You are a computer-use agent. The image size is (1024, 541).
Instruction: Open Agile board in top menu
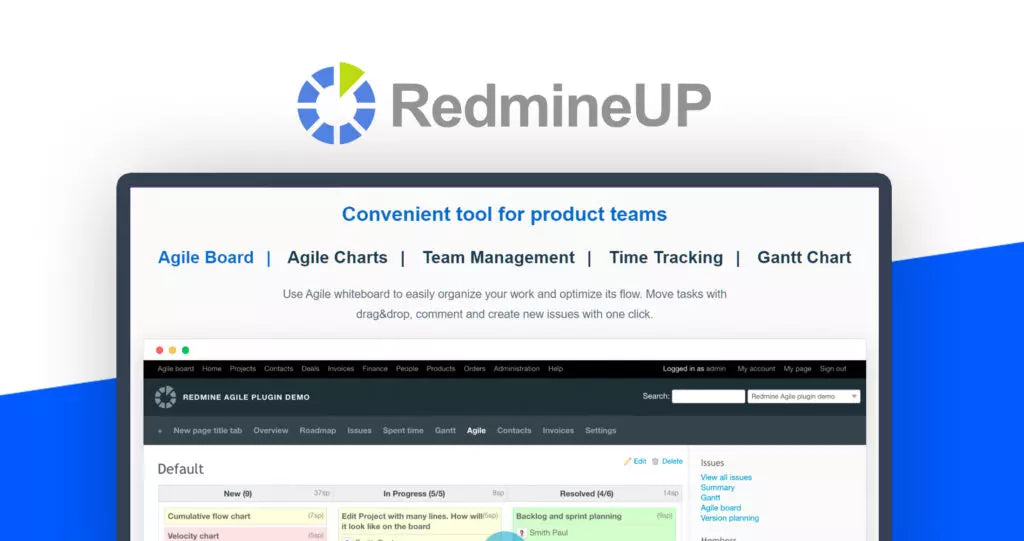[176, 369]
